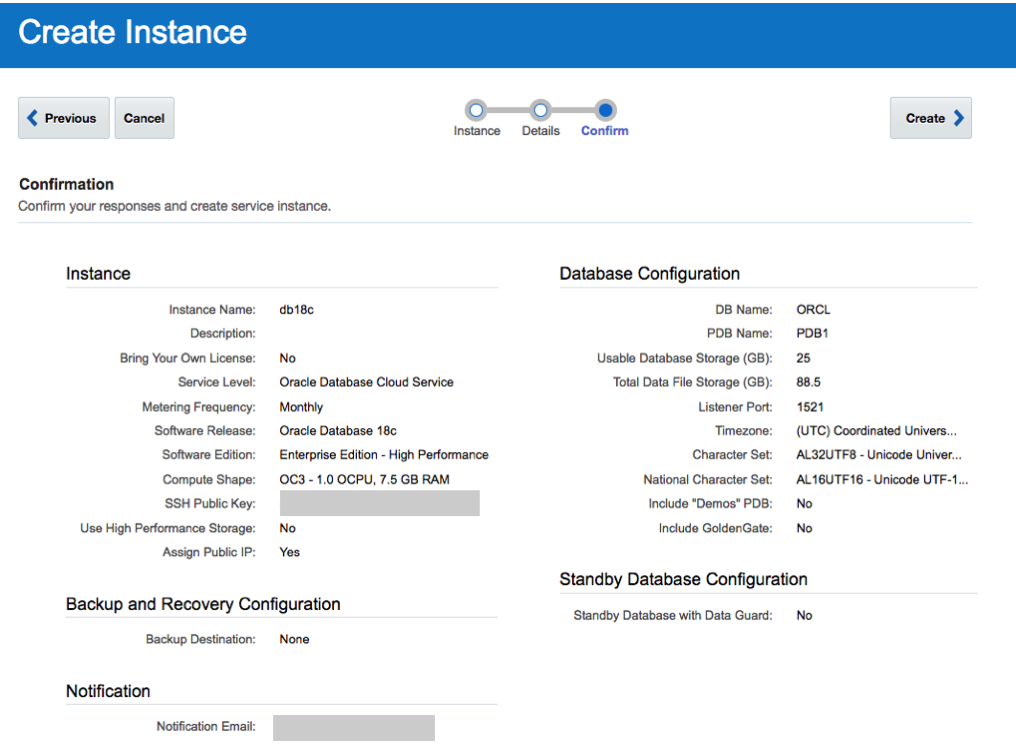
Task: Go to the Instance wizard step circle
Action: tap(476, 110)
